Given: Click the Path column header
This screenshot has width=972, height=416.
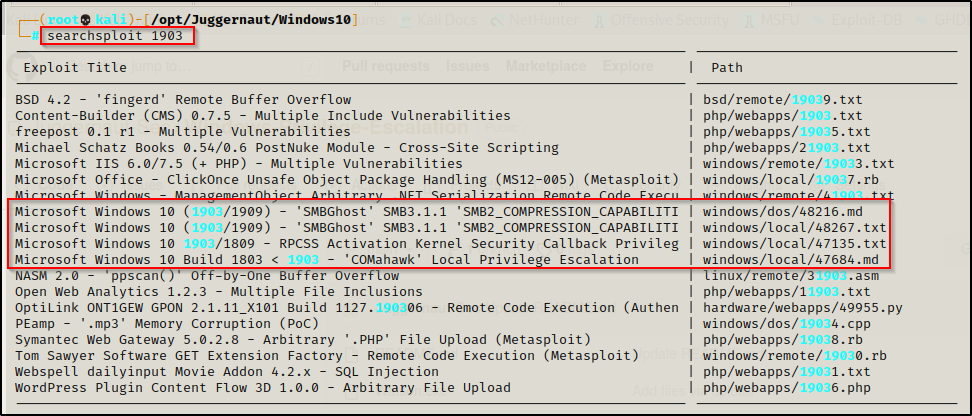Looking at the screenshot, I should click(726, 68).
